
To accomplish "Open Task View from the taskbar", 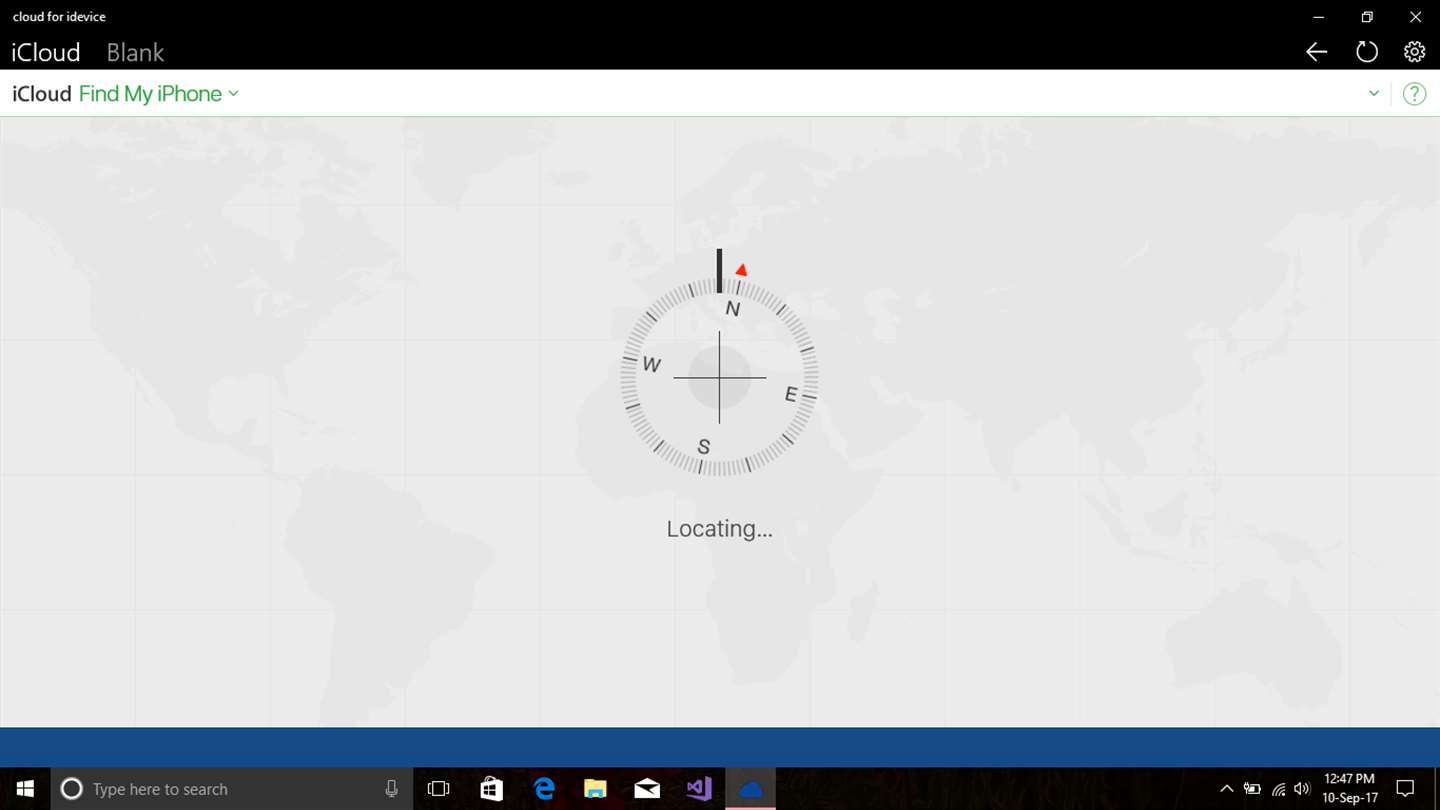I will (x=438, y=789).
